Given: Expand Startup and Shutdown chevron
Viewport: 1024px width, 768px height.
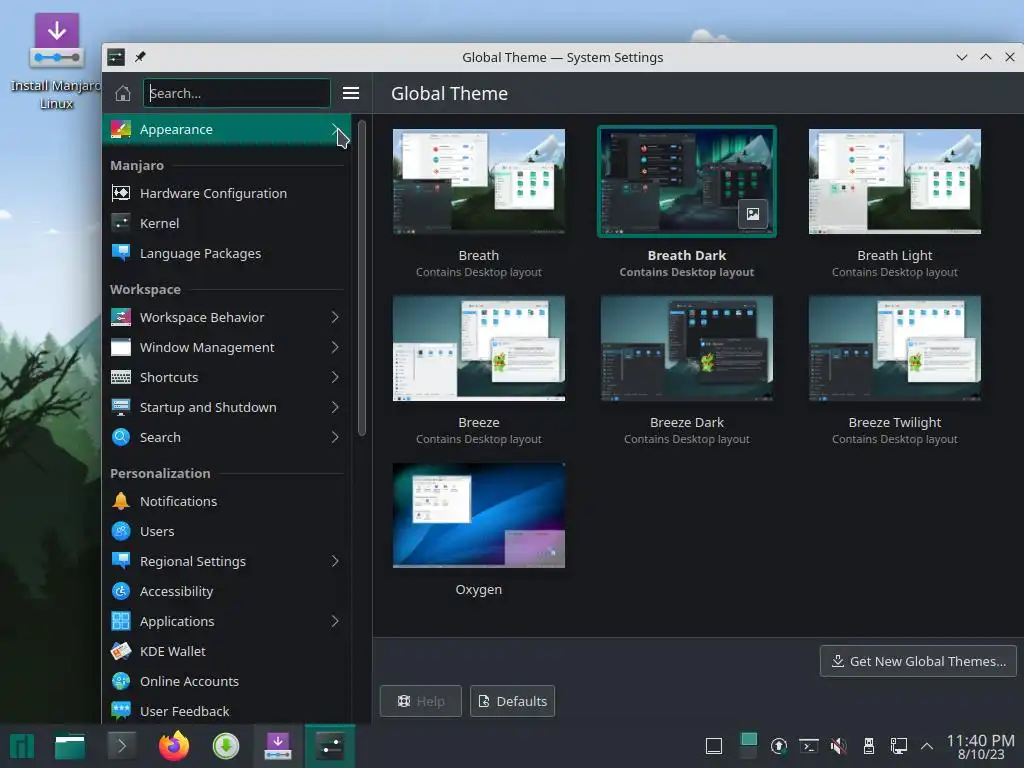Looking at the screenshot, I should [335, 408].
